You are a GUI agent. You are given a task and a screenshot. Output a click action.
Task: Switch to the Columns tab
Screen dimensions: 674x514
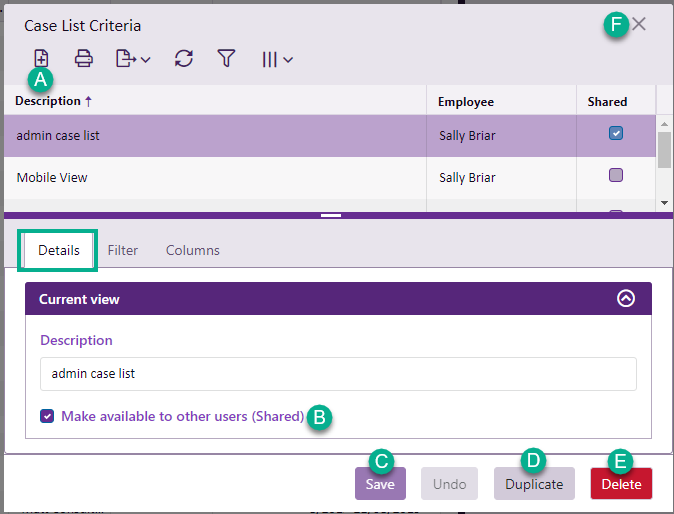coord(192,250)
